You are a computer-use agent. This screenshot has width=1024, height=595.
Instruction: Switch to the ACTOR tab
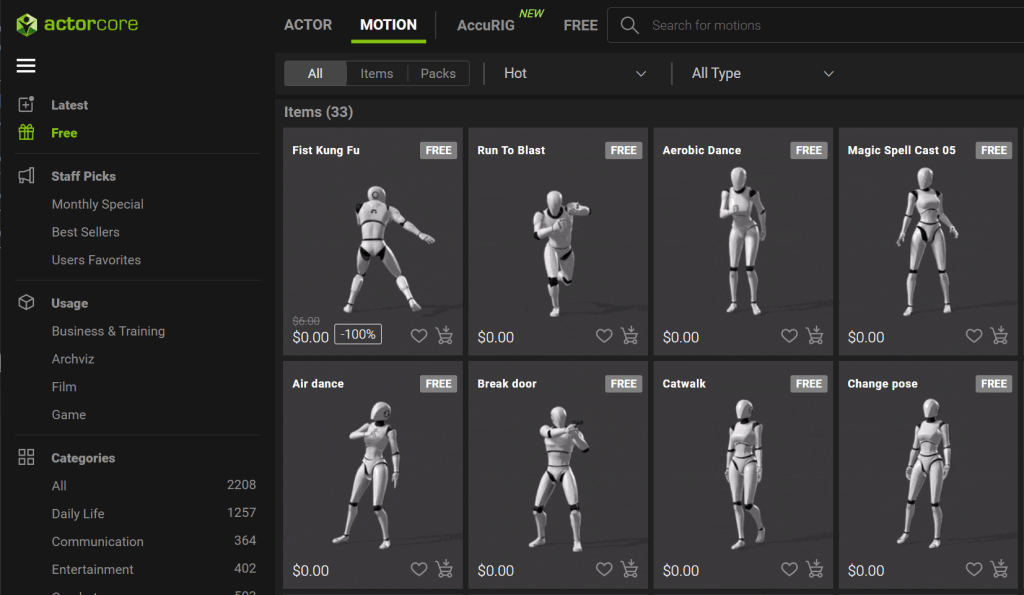tap(308, 25)
